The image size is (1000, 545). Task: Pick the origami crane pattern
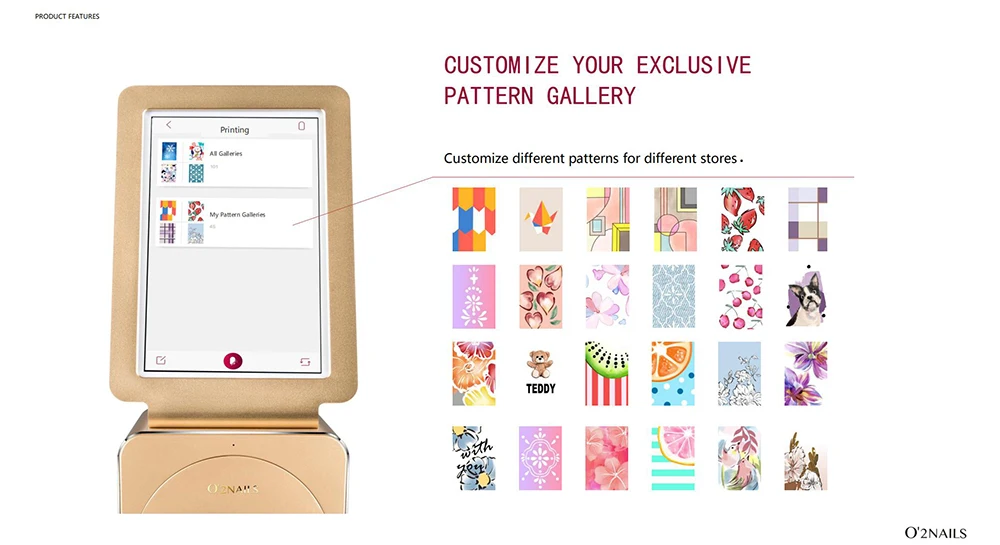[541, 219]
